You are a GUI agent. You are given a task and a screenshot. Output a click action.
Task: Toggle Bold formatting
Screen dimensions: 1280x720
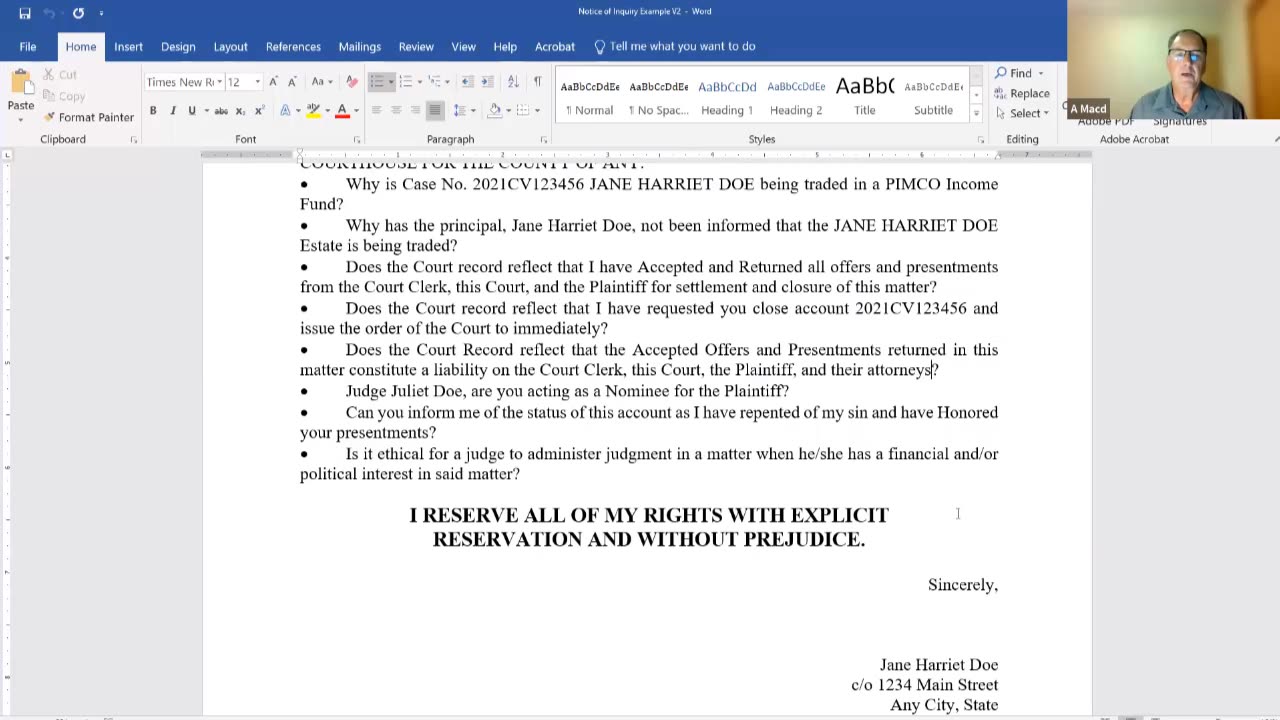point(153,110)
